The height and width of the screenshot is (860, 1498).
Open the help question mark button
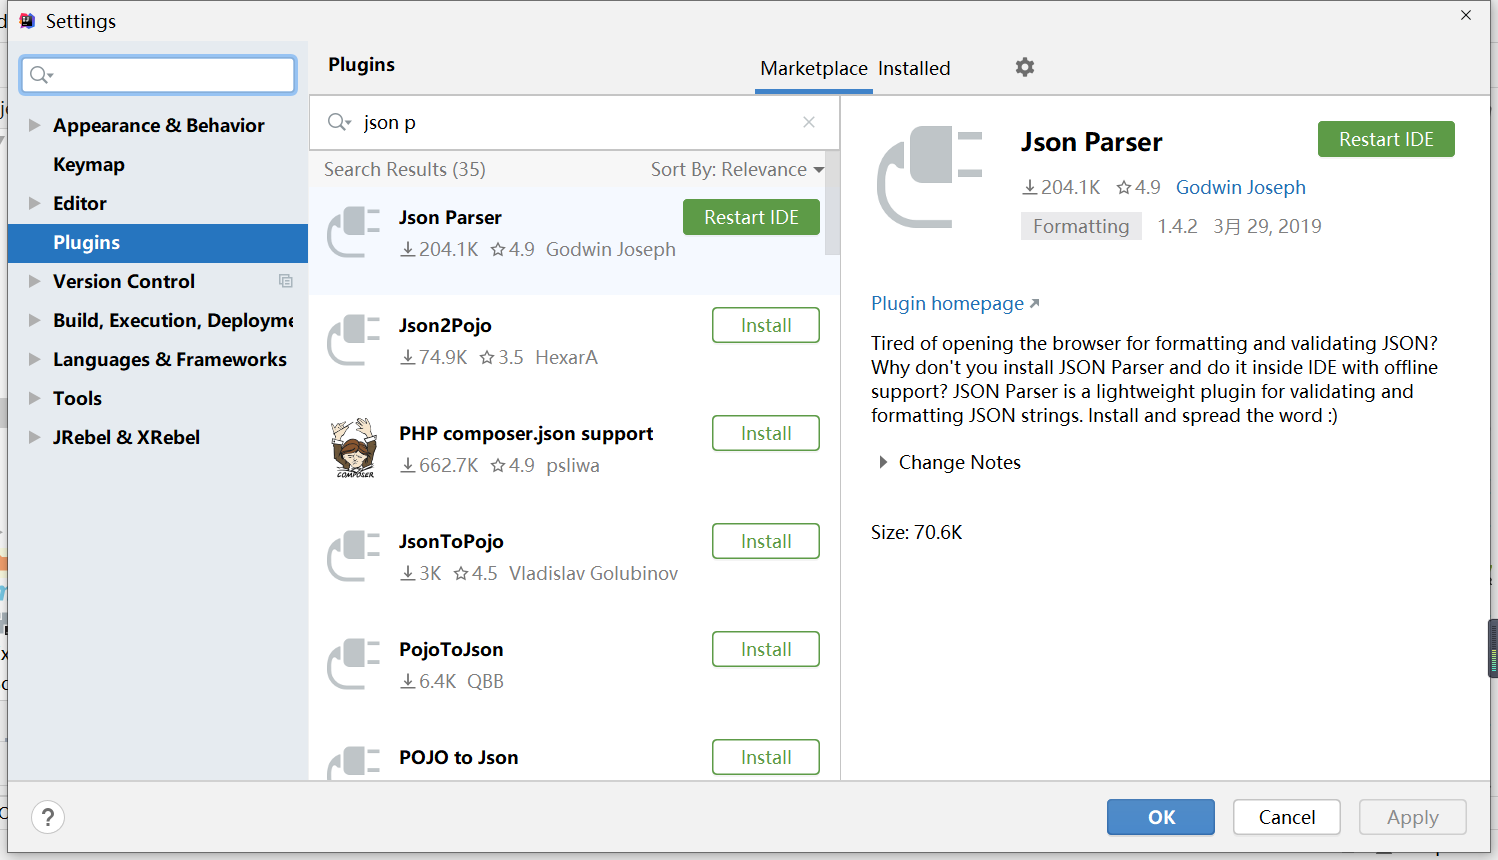[48, 817]
